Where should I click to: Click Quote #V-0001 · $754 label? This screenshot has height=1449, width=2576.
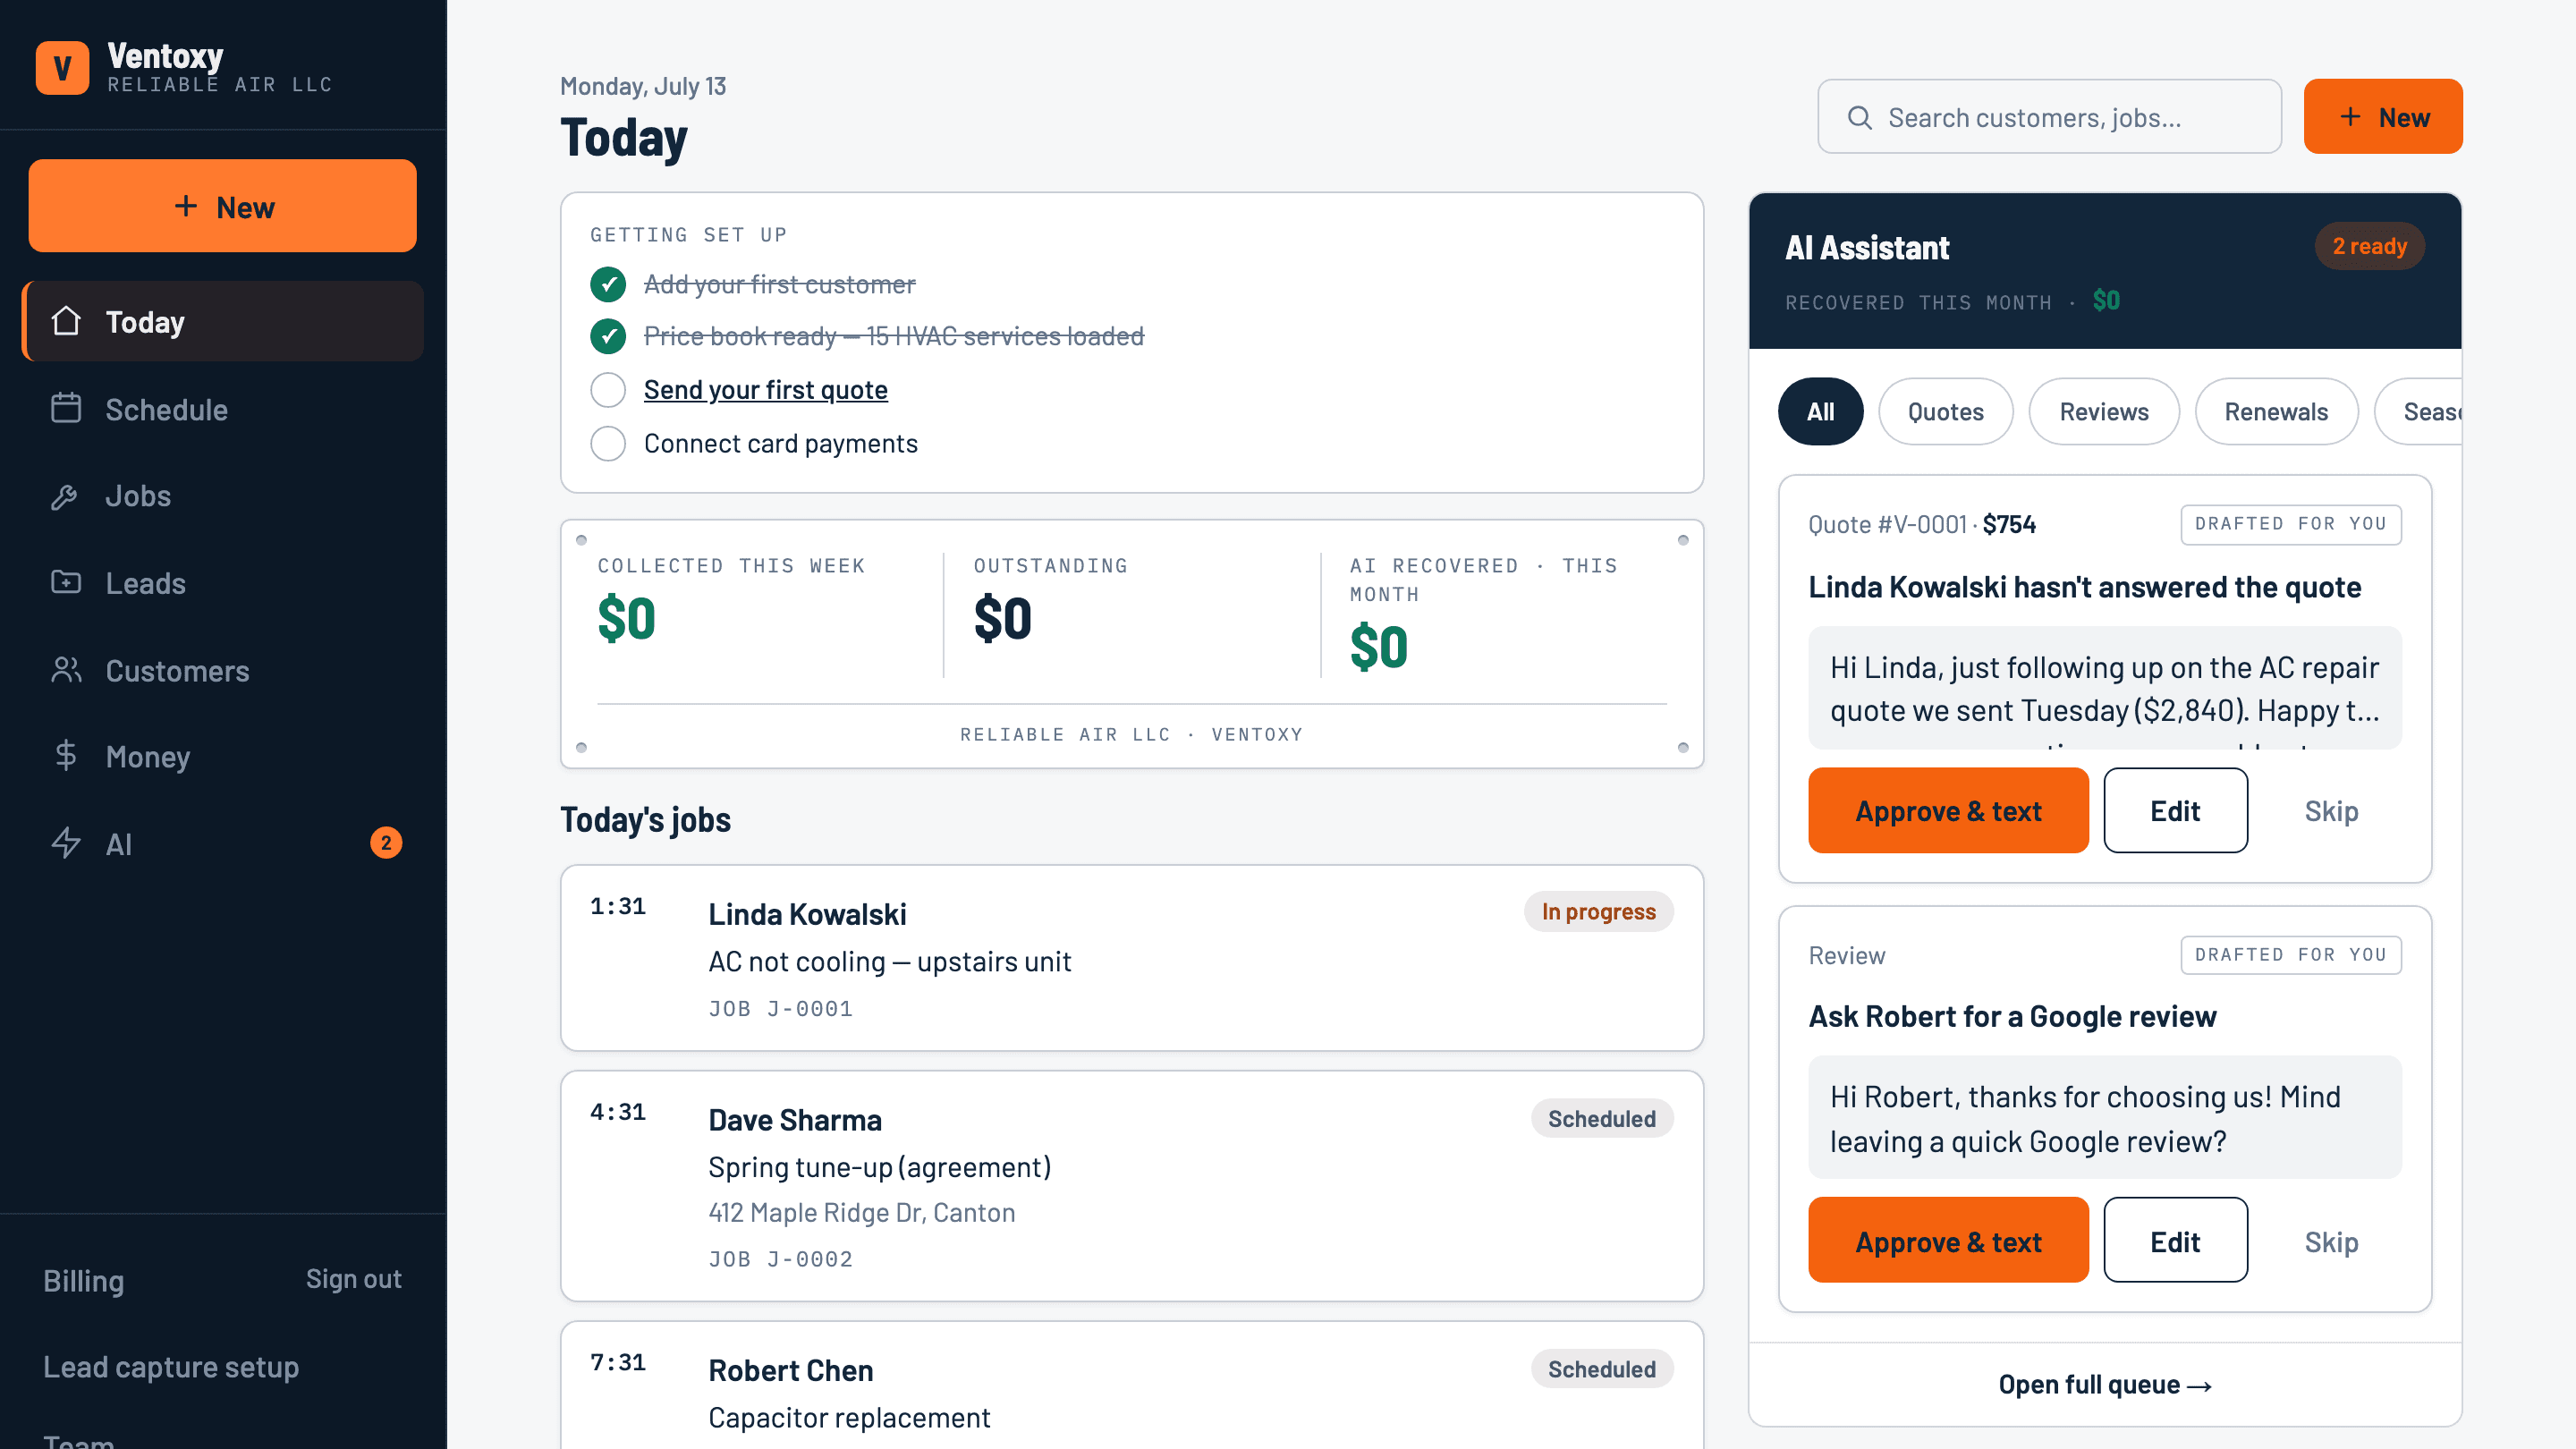click(x=1921, y=524)
